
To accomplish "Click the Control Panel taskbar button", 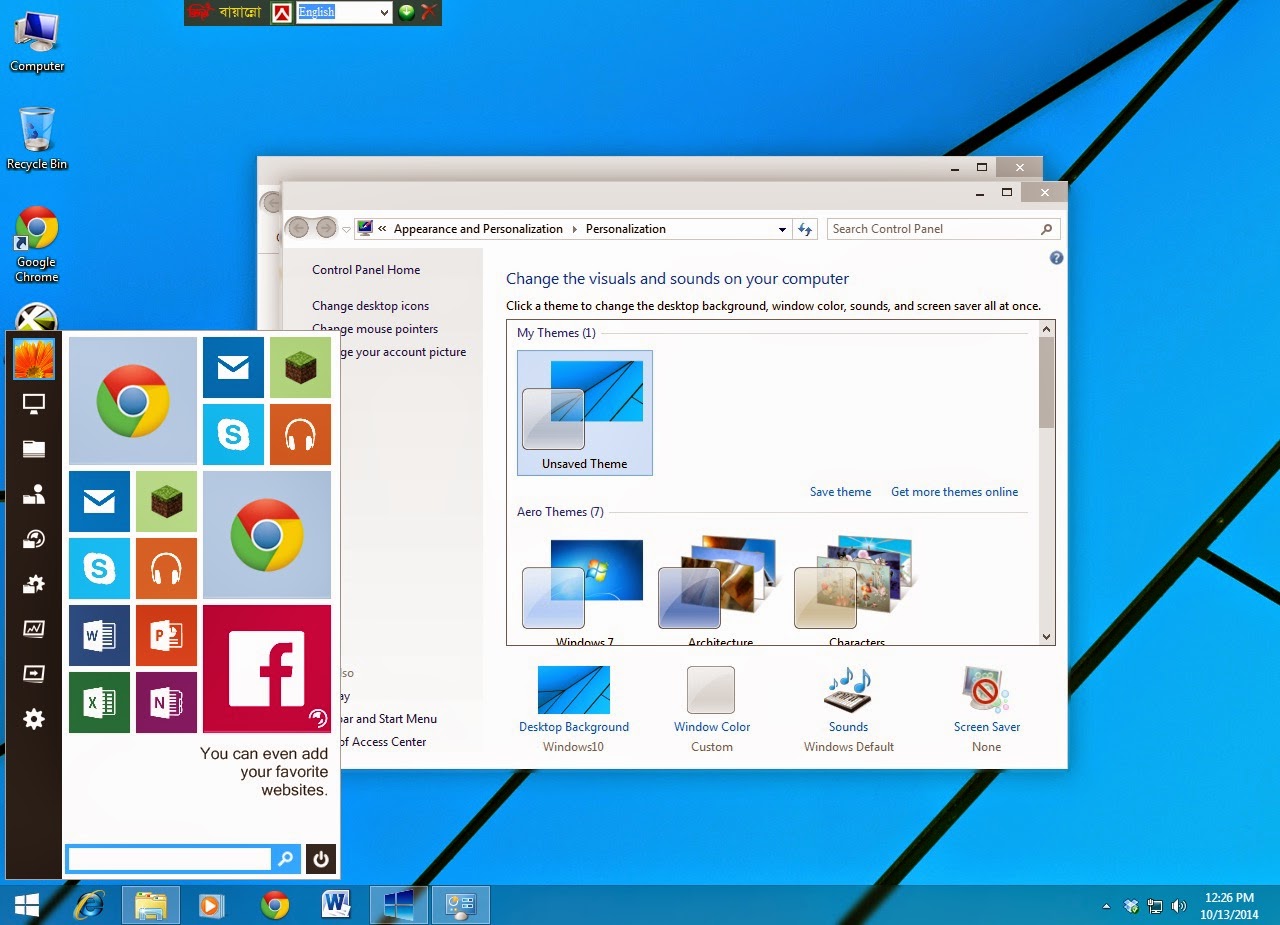I will (x=461, y=905).
